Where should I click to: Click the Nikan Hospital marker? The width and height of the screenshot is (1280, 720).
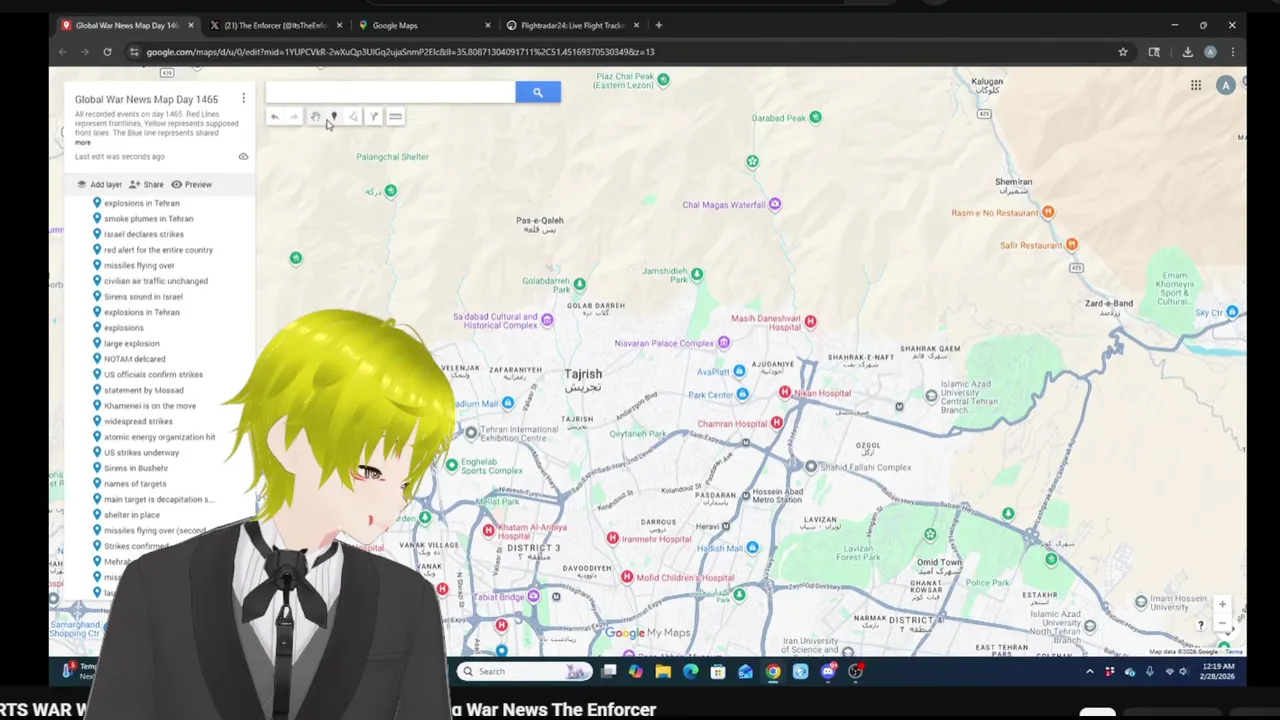point(785,393)
